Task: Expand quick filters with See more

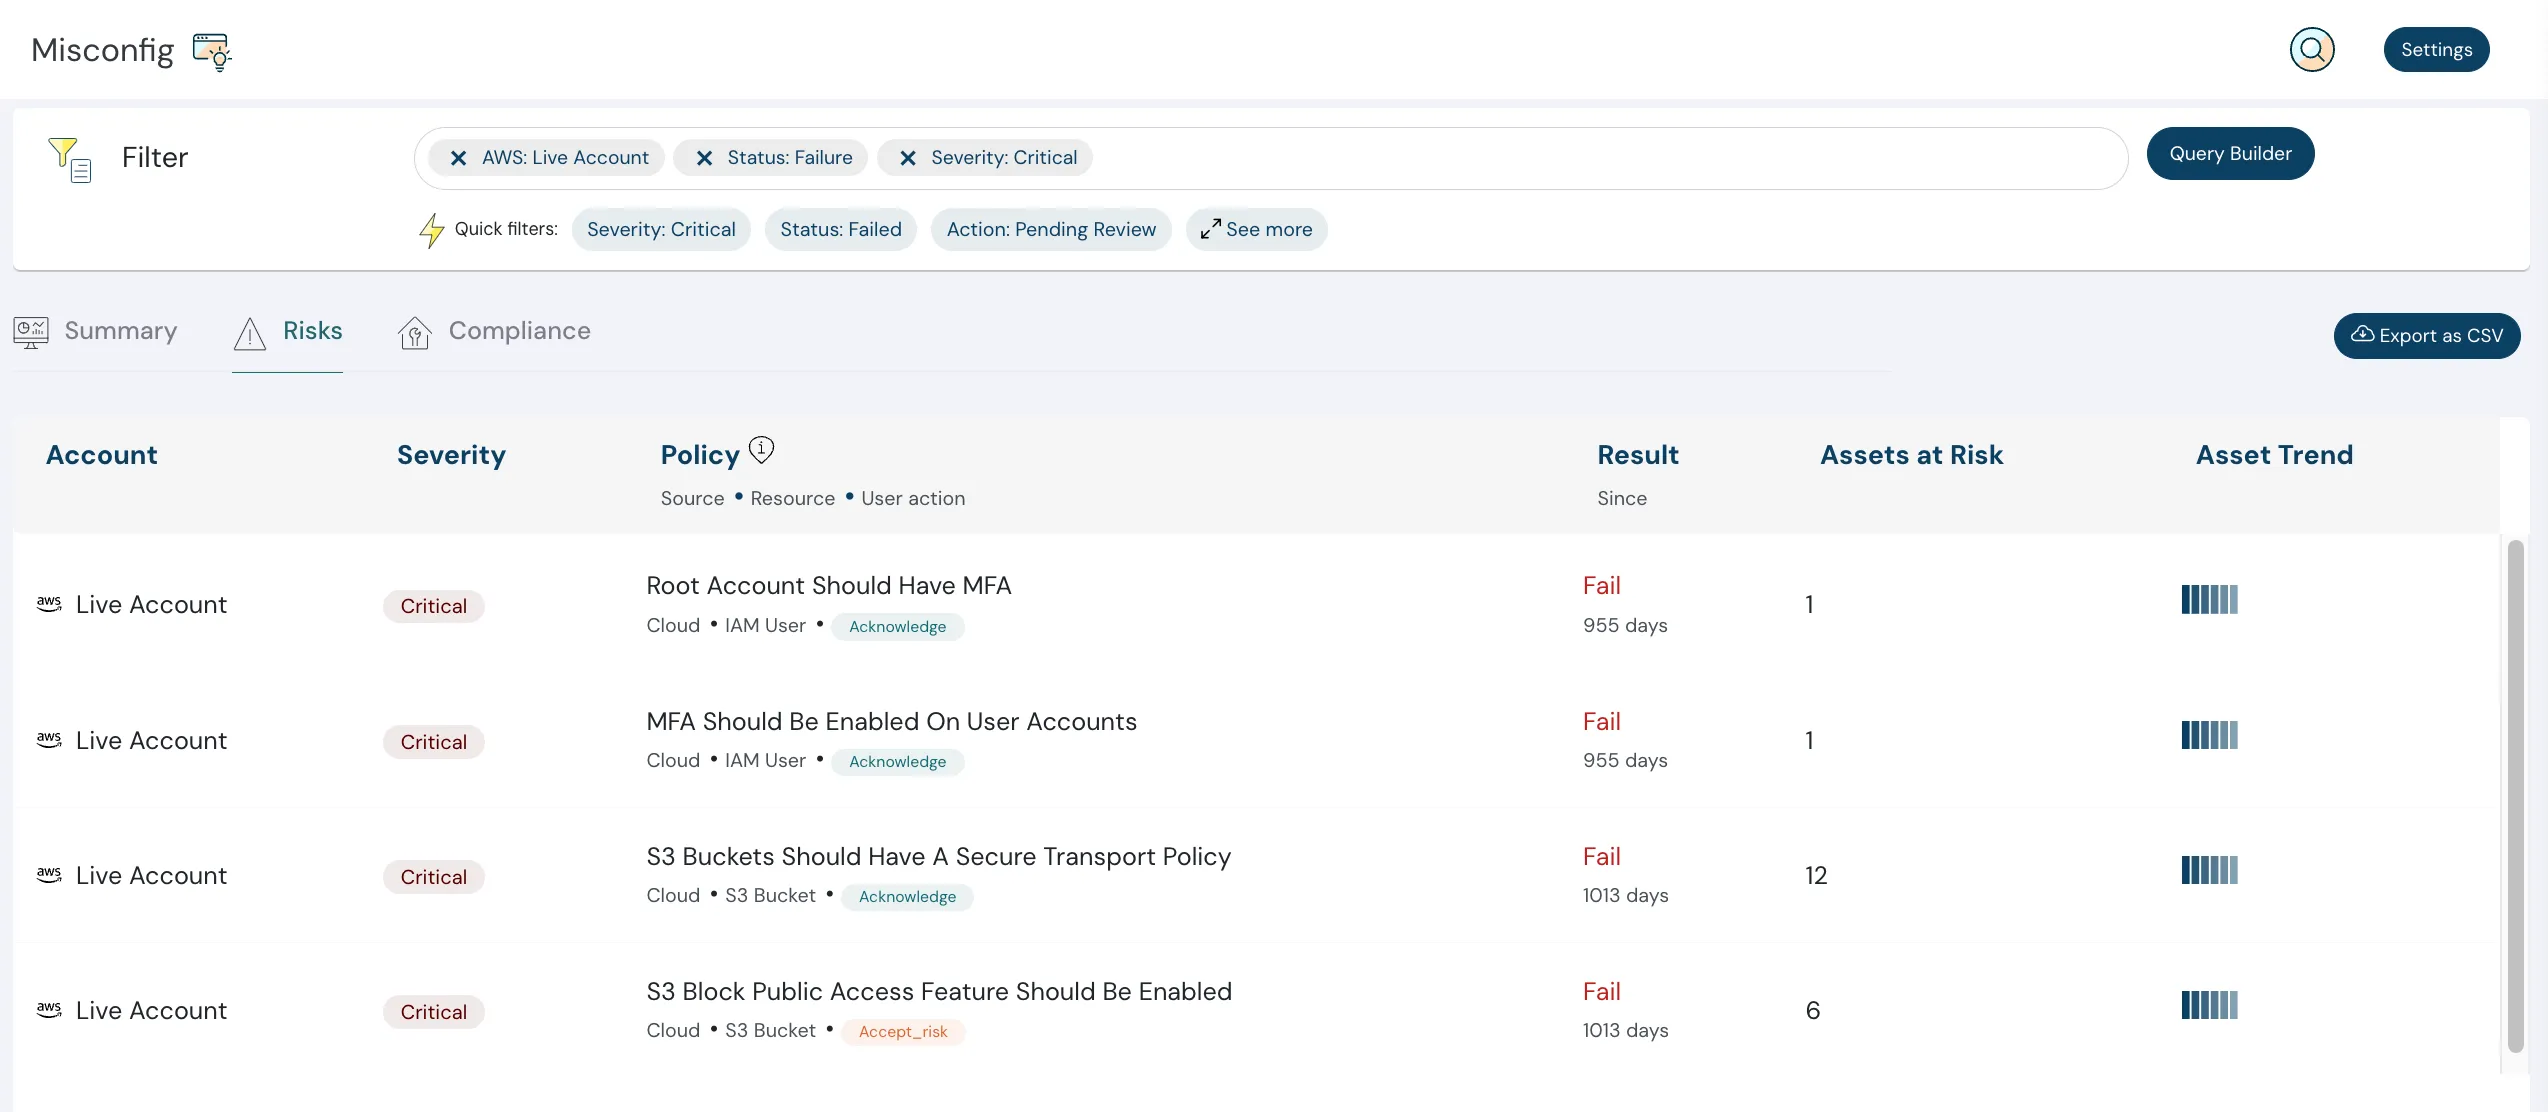Action: point(1257,229)
